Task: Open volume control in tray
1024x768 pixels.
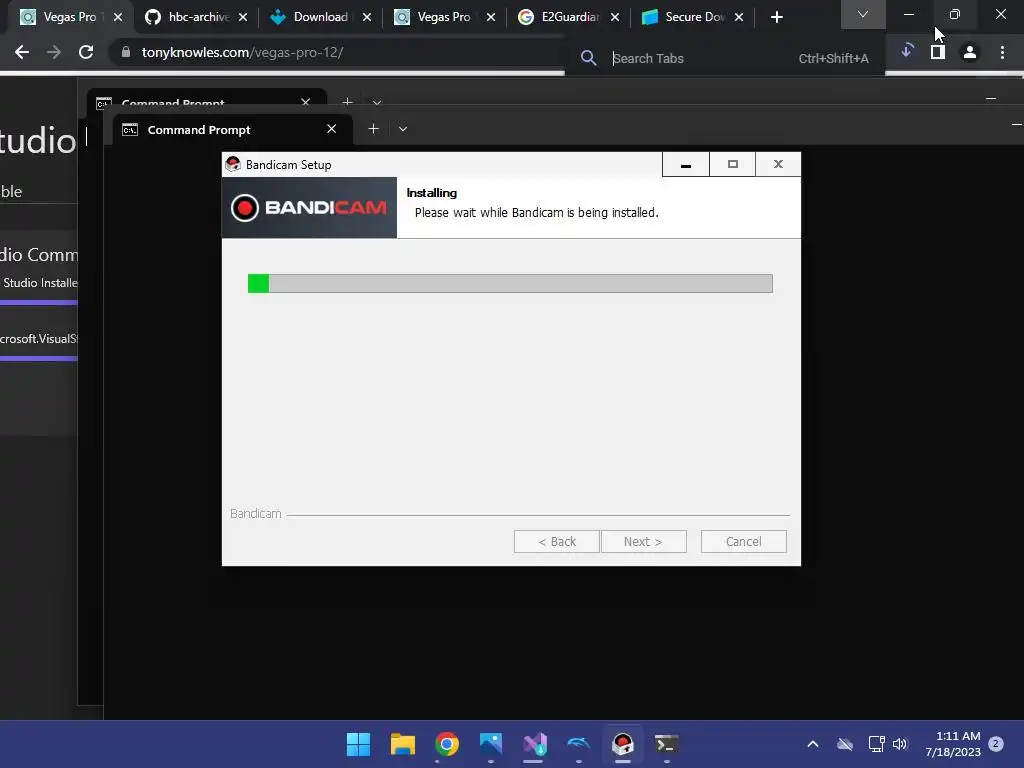Action: point(900,744)
